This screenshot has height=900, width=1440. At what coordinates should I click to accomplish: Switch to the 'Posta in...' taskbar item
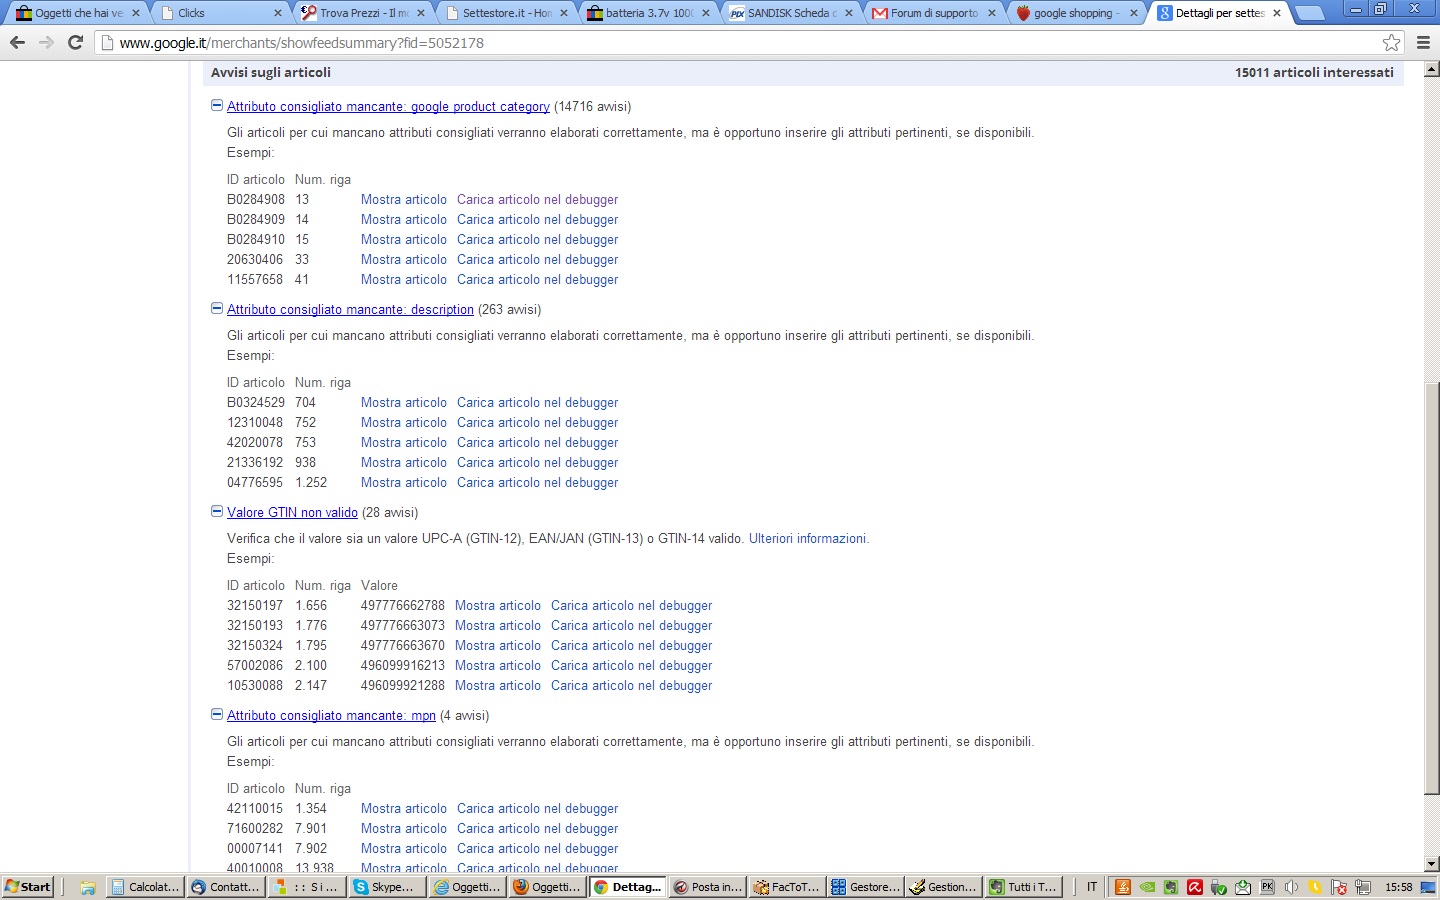coord(707,887)
